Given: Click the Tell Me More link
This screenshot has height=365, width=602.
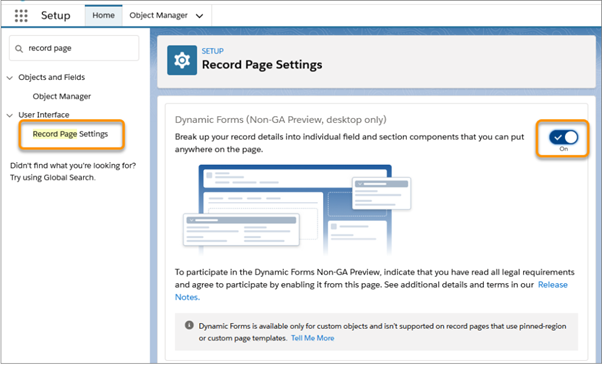Looking at the screenshot, I should point(313,338).
